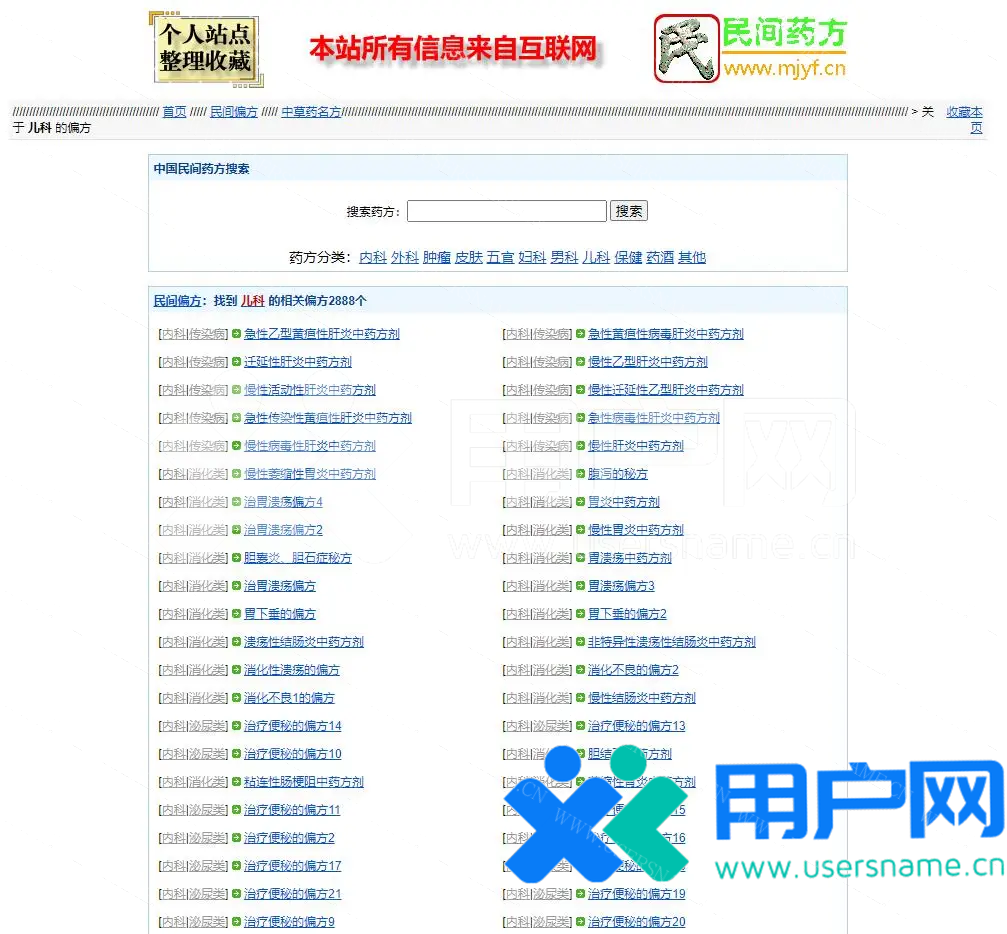Click green arrow icon beside 急性乙型黄疸性肝炎中药方剂
The height and width of the screenshot is (934, 1007).
pos(237,334)
